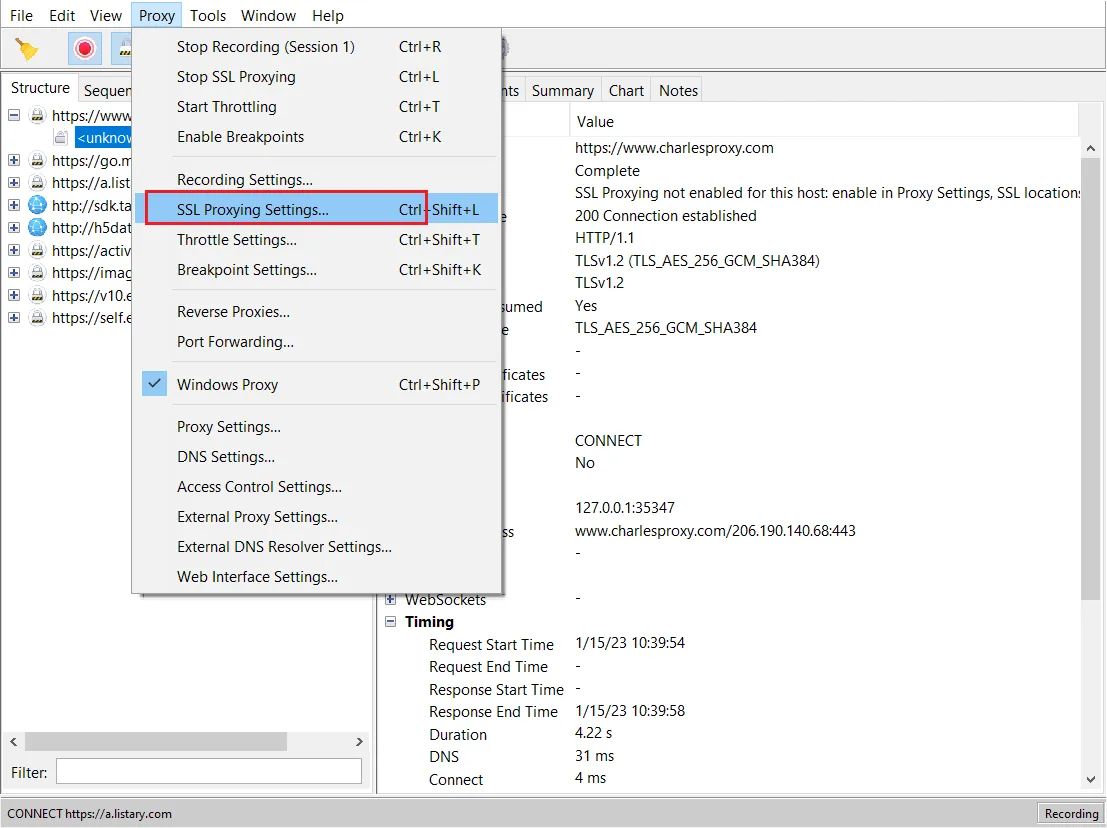Click the red record button in toolbar
The image size is (1107, 828).
click(85, 49)
